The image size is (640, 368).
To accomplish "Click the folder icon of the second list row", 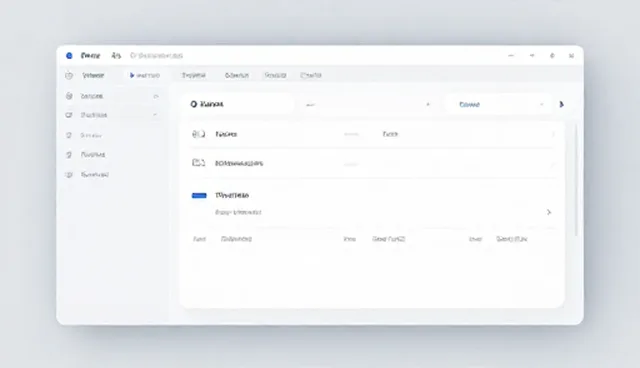I will click(198, 163).
